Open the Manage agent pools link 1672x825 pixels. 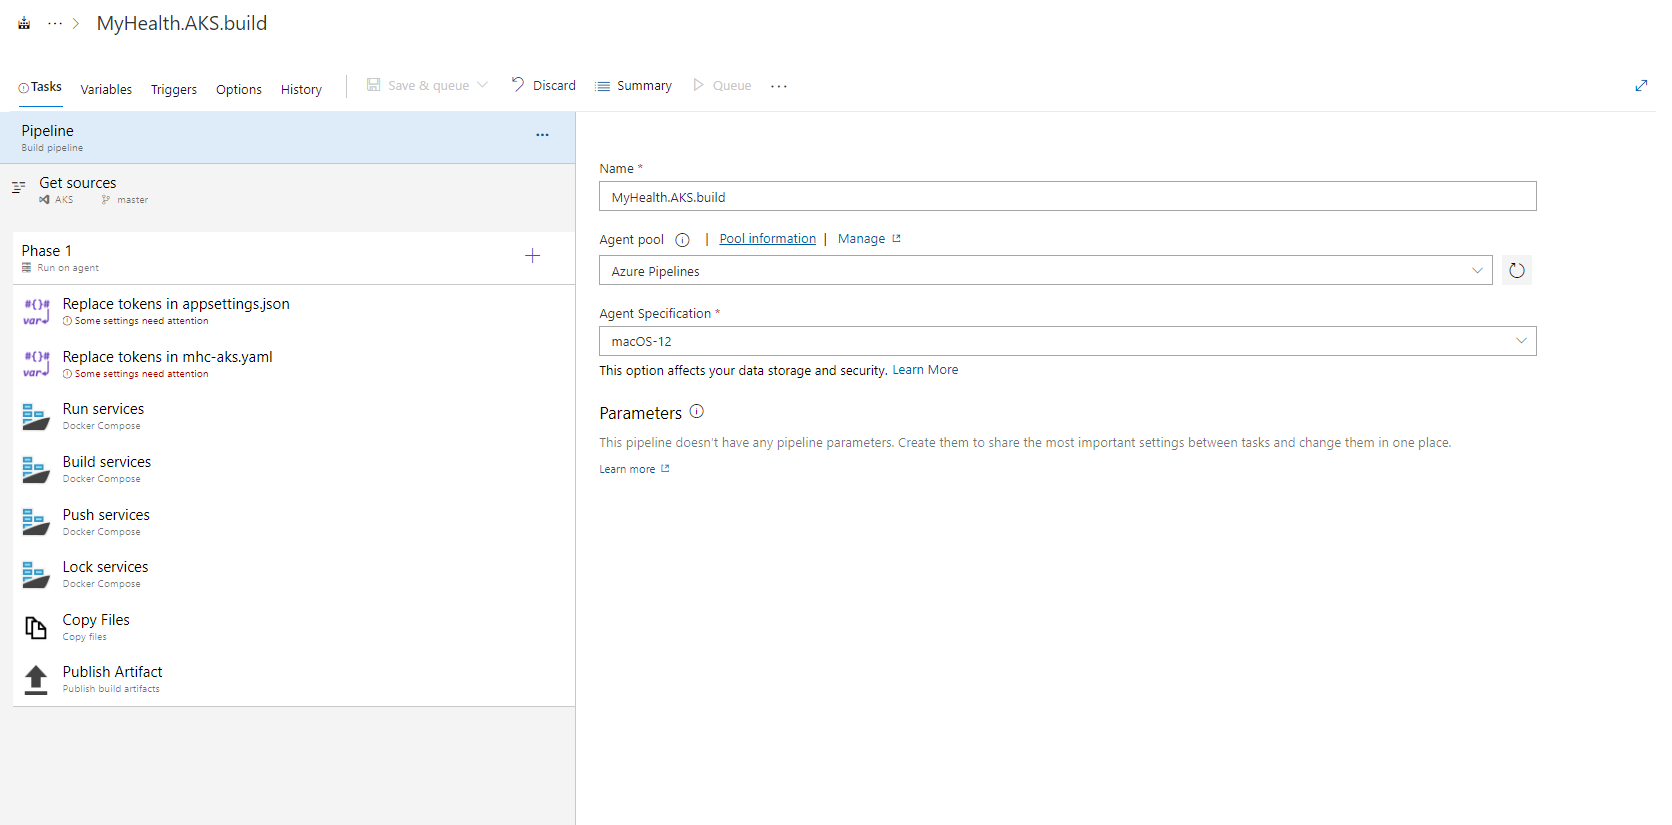click(x=869, y=239)
